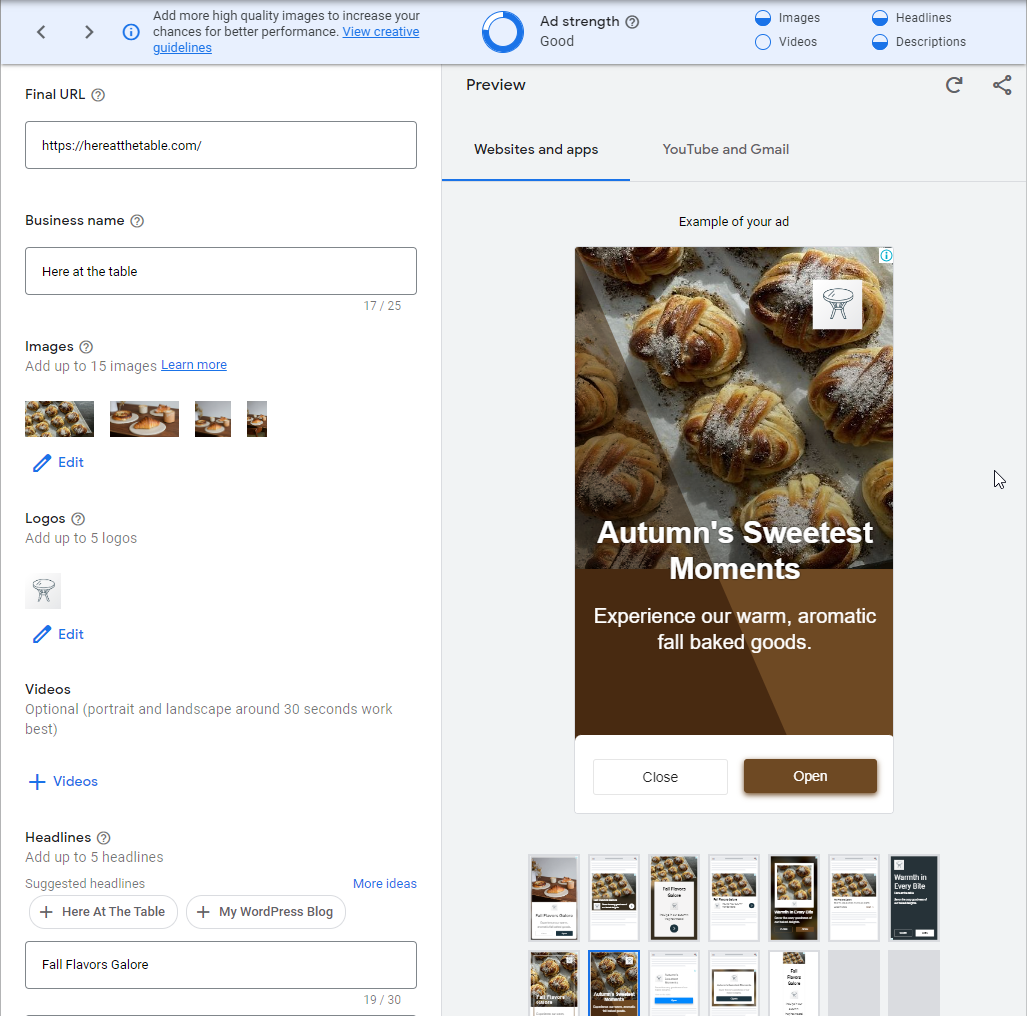Select the Websites and apps tab
1027x1016 pixels.
coord(536,149)
